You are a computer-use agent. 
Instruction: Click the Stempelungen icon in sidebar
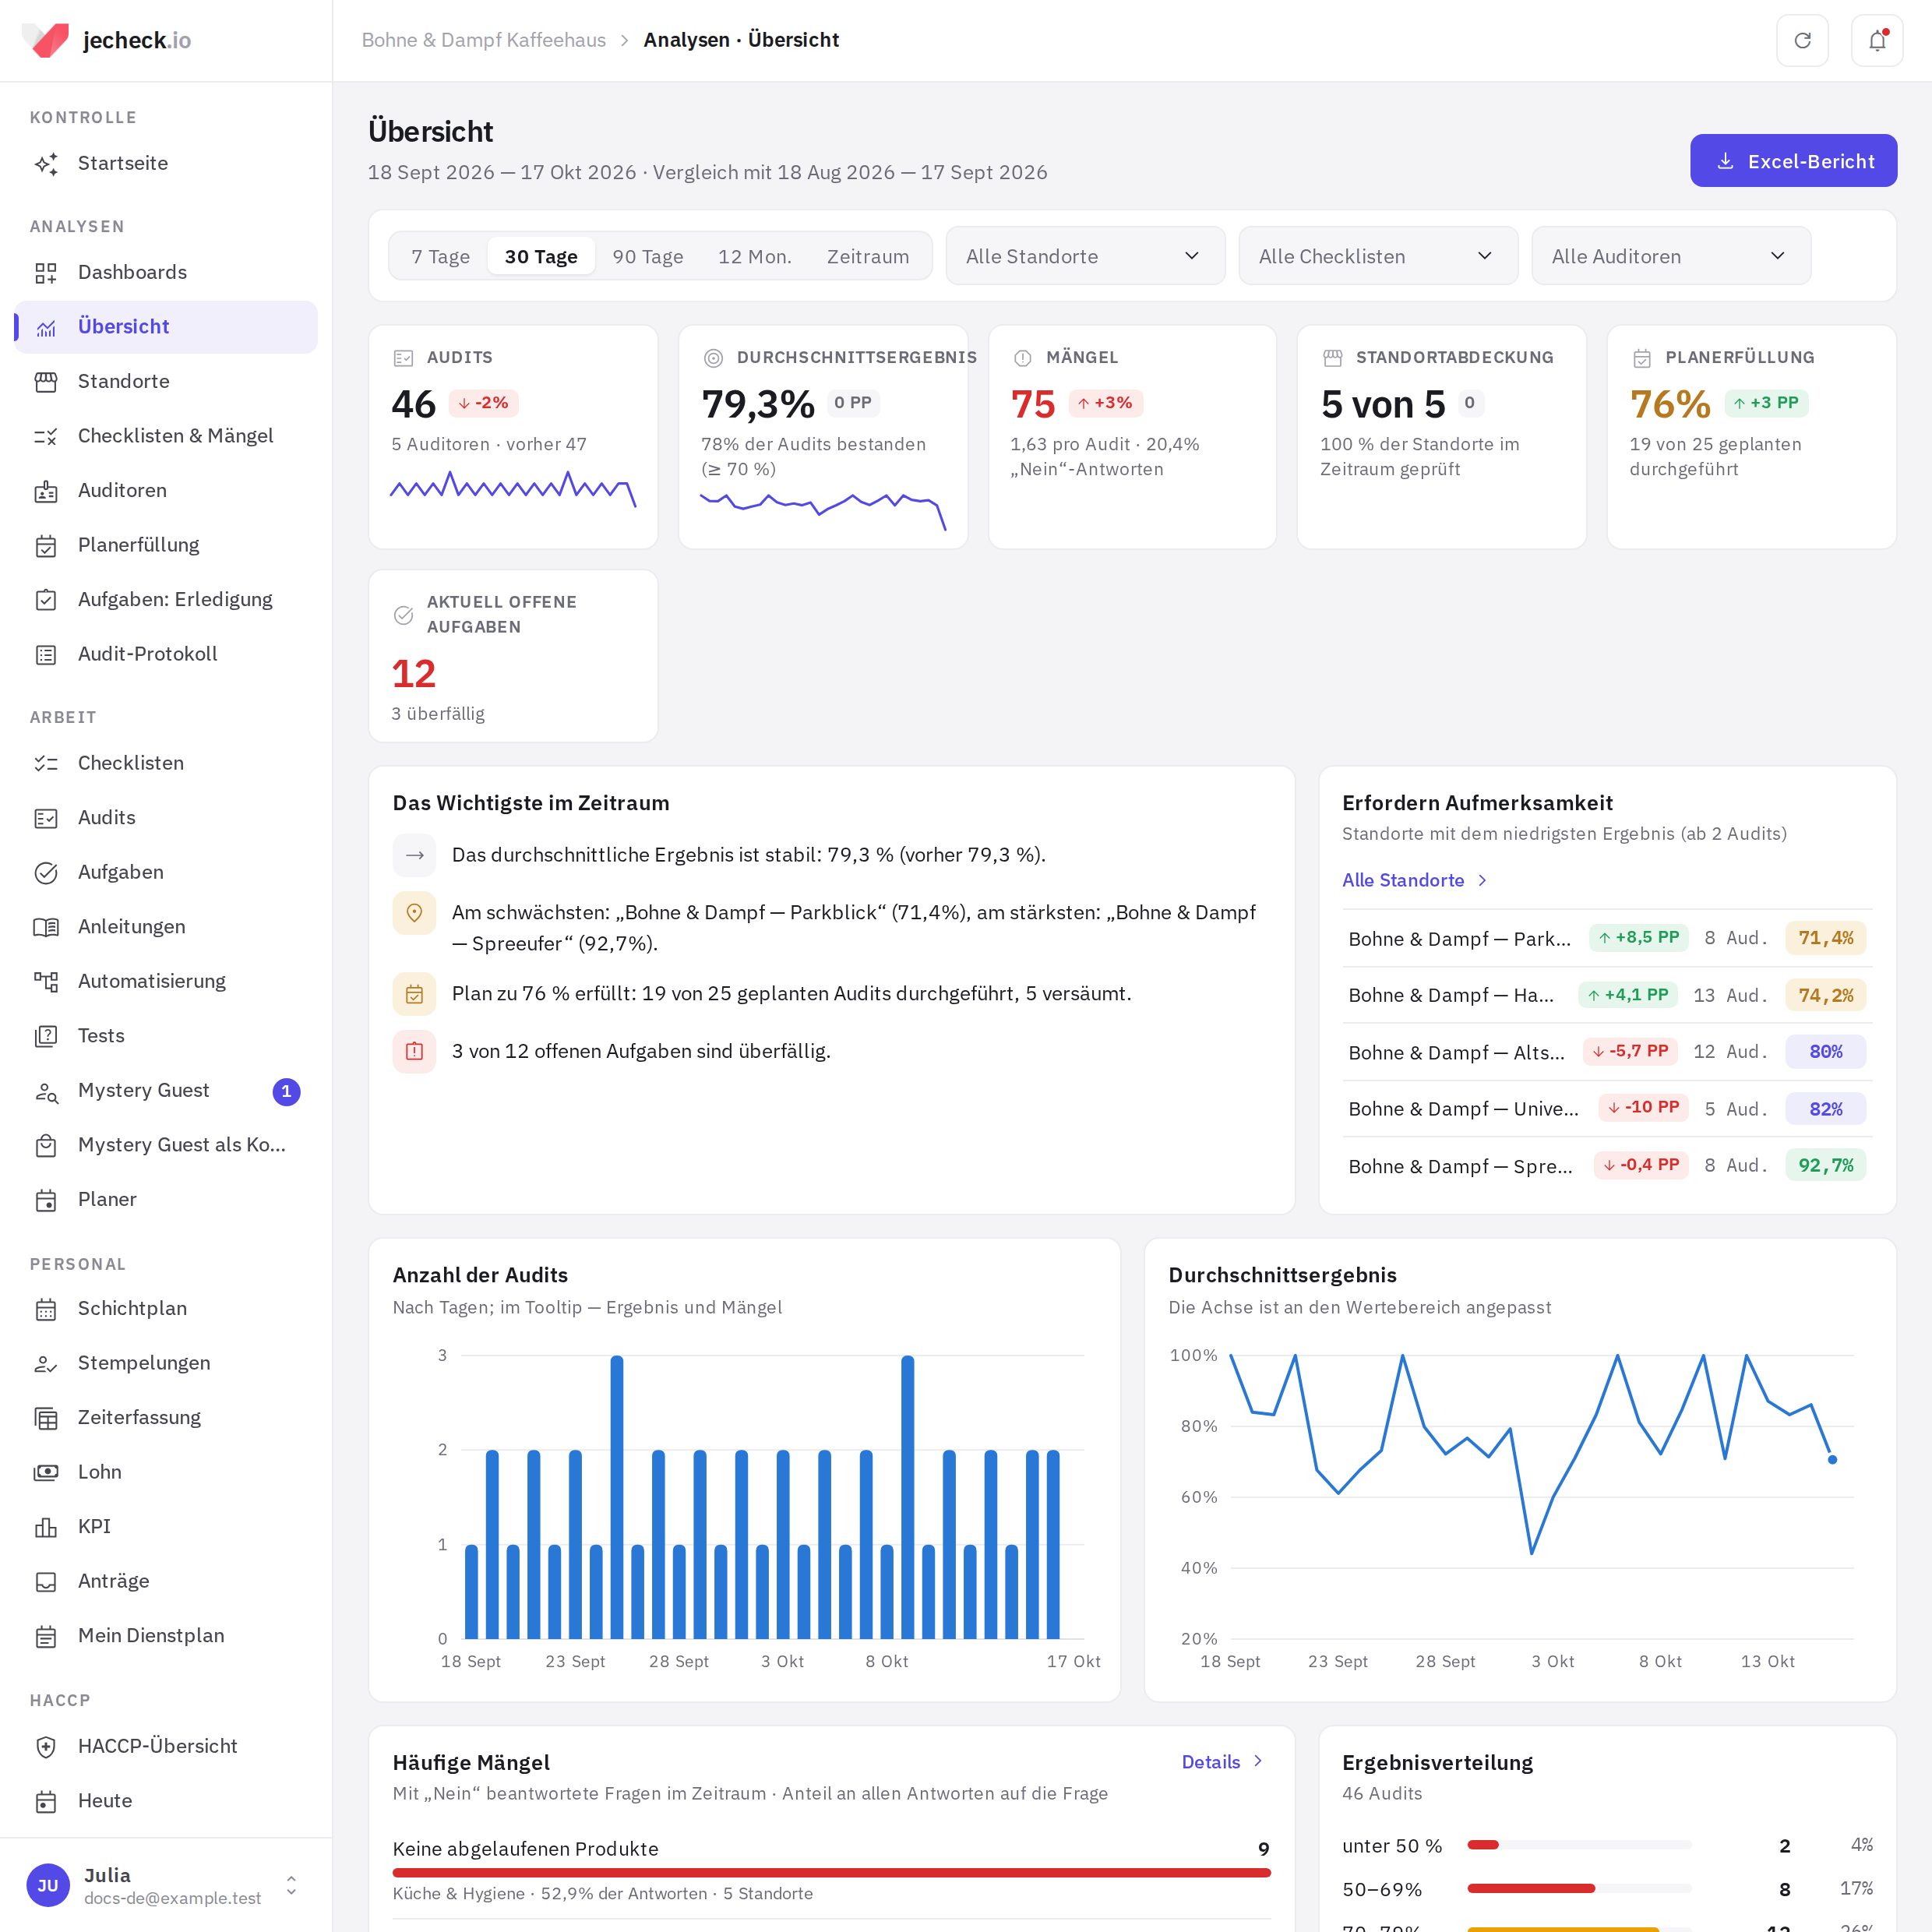point(46,1364)
